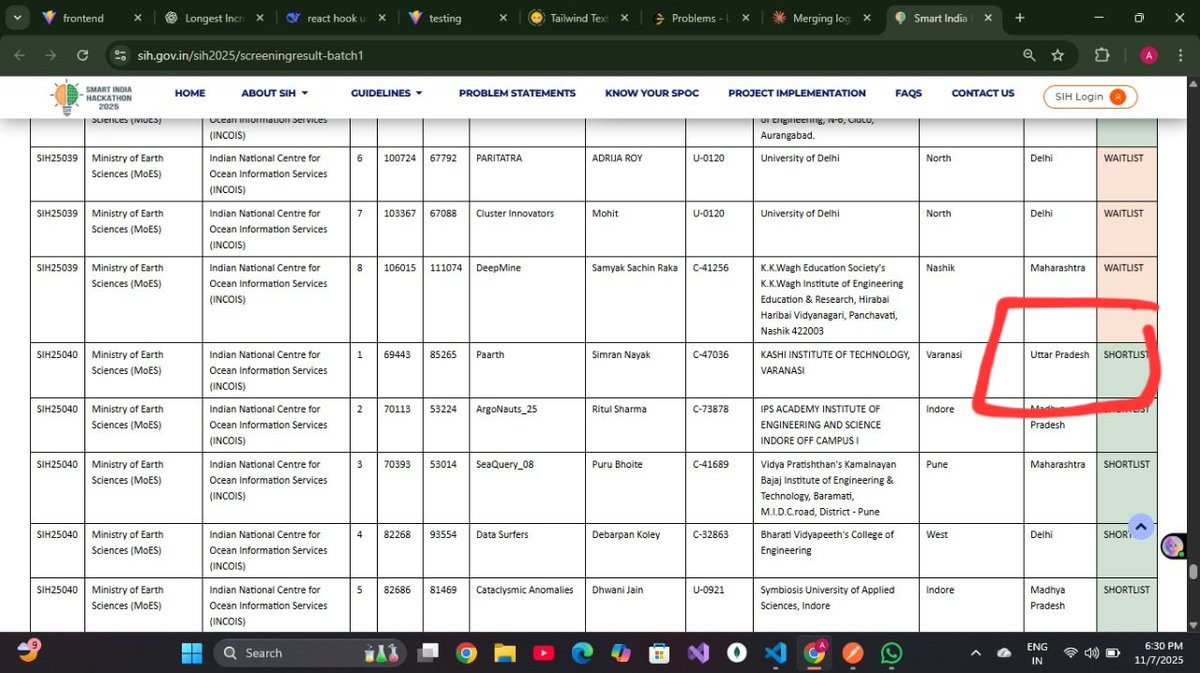Viewport: 1200px width, 673px height.
Task: Click the browser extensions puzzle icon
Action: pos(1102,55)
